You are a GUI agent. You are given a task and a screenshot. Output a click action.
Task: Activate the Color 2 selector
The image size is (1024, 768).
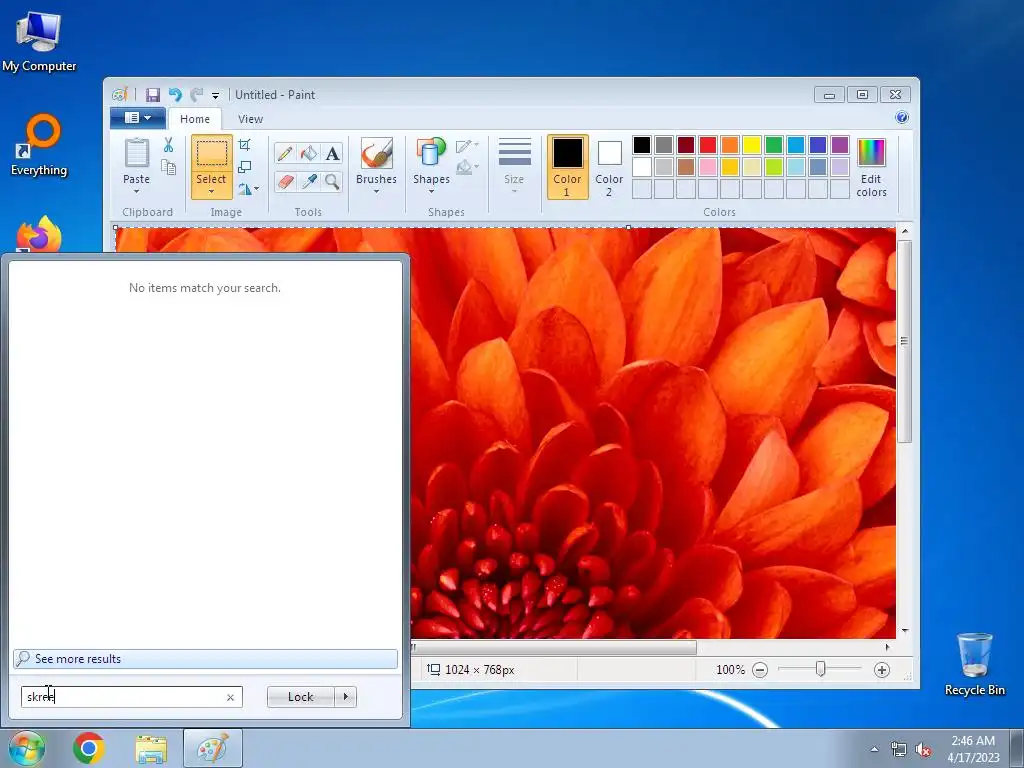pyautogui.click(x=609, y=167)
